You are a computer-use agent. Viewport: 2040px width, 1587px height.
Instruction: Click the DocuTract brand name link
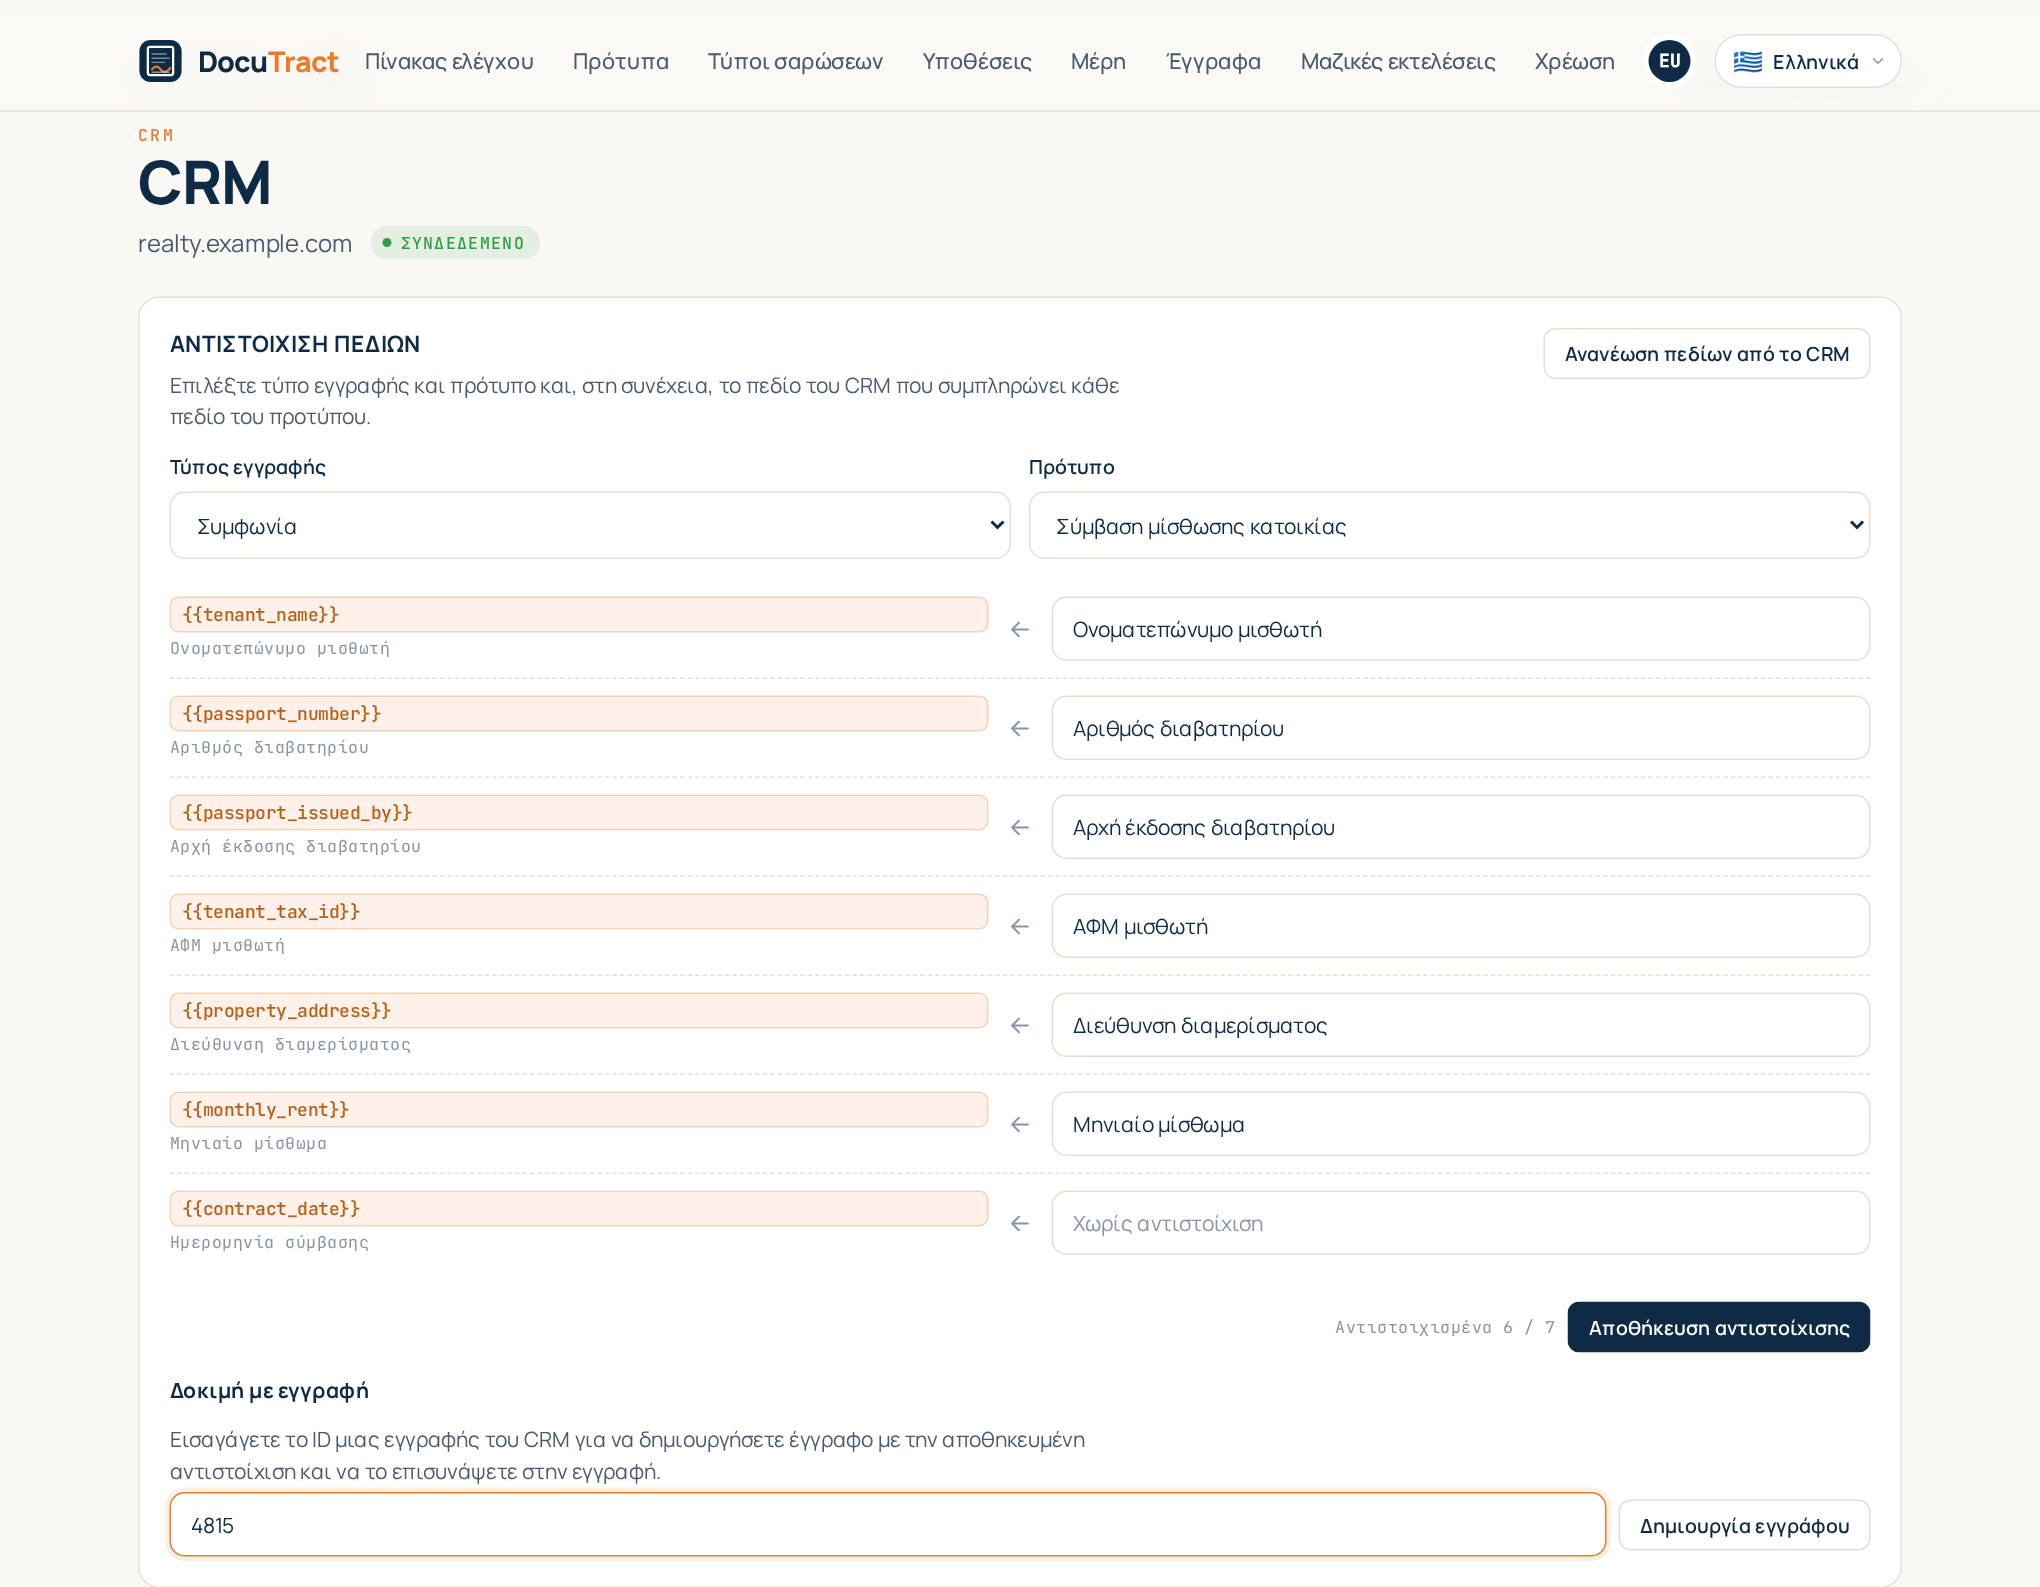click(268, 62)
